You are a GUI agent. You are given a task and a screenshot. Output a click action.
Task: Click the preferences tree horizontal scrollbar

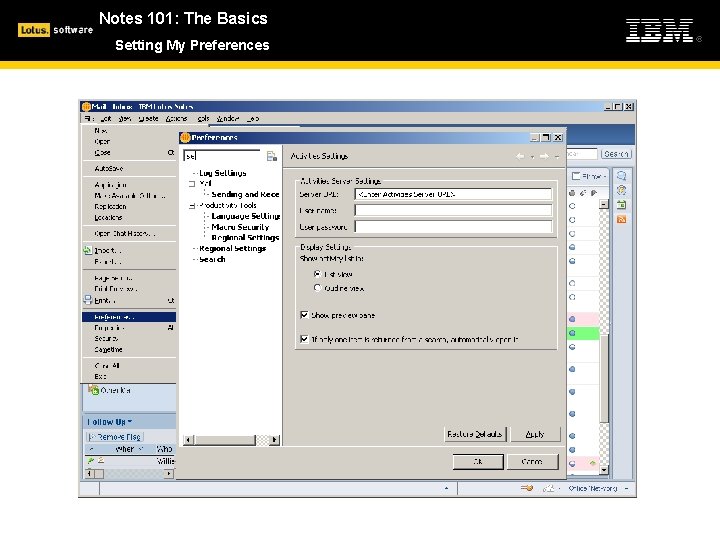click(x=231, y=440)
